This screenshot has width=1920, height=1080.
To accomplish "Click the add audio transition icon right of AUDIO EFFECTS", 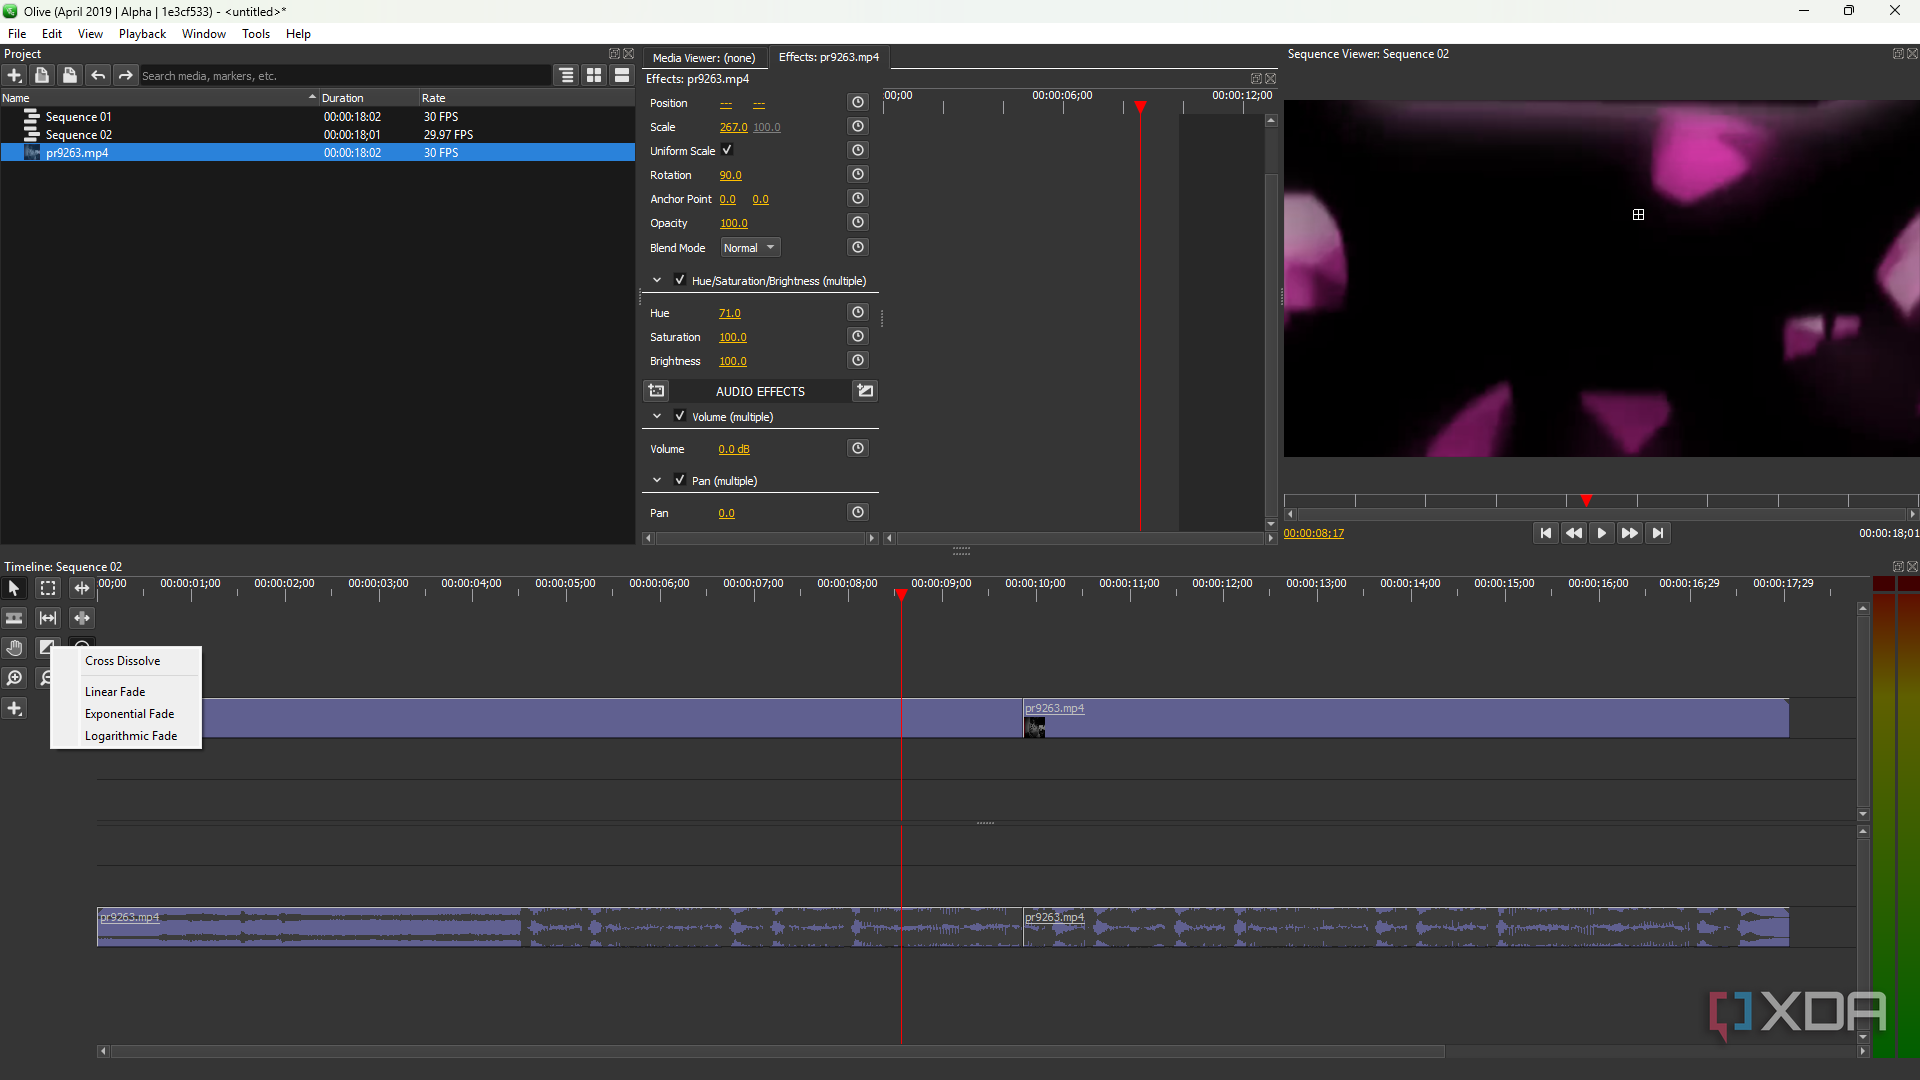I will (865, 391).
